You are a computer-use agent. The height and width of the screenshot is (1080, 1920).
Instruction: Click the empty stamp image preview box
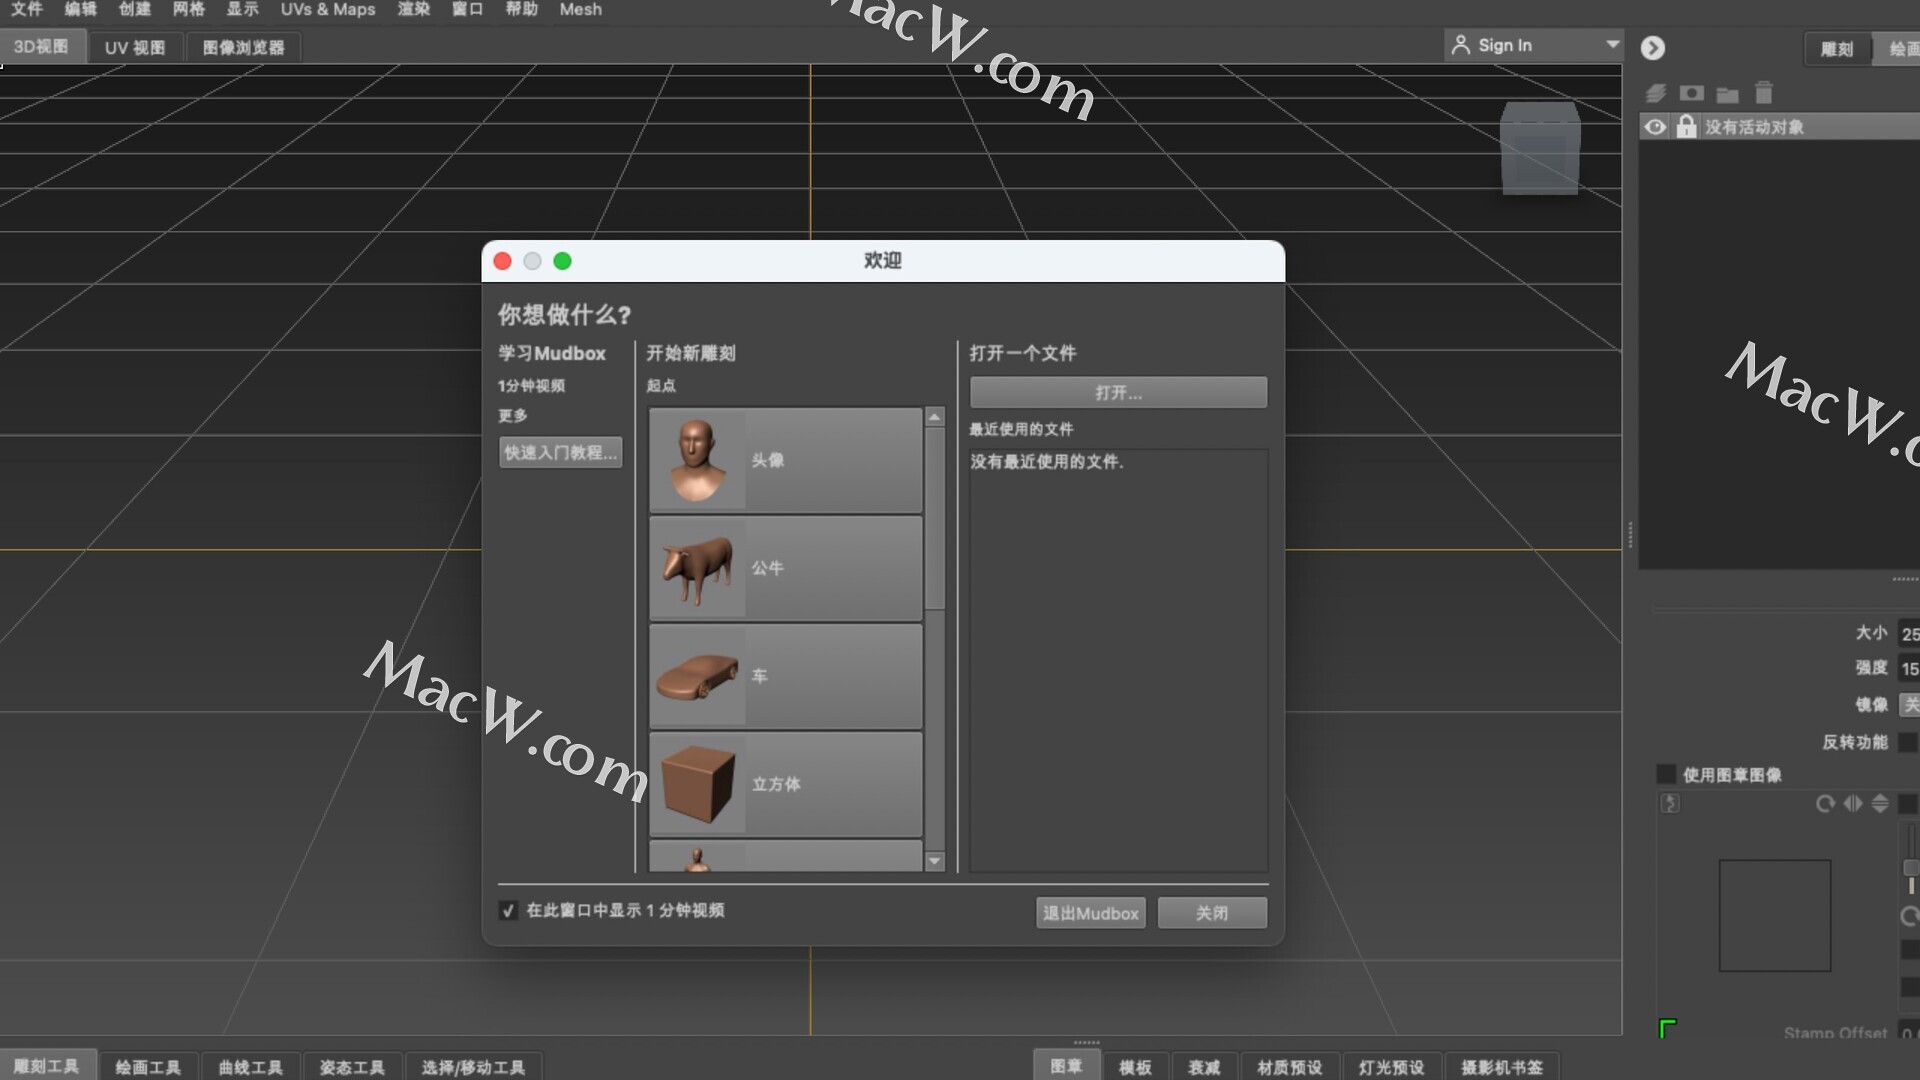click(1775, 915)
